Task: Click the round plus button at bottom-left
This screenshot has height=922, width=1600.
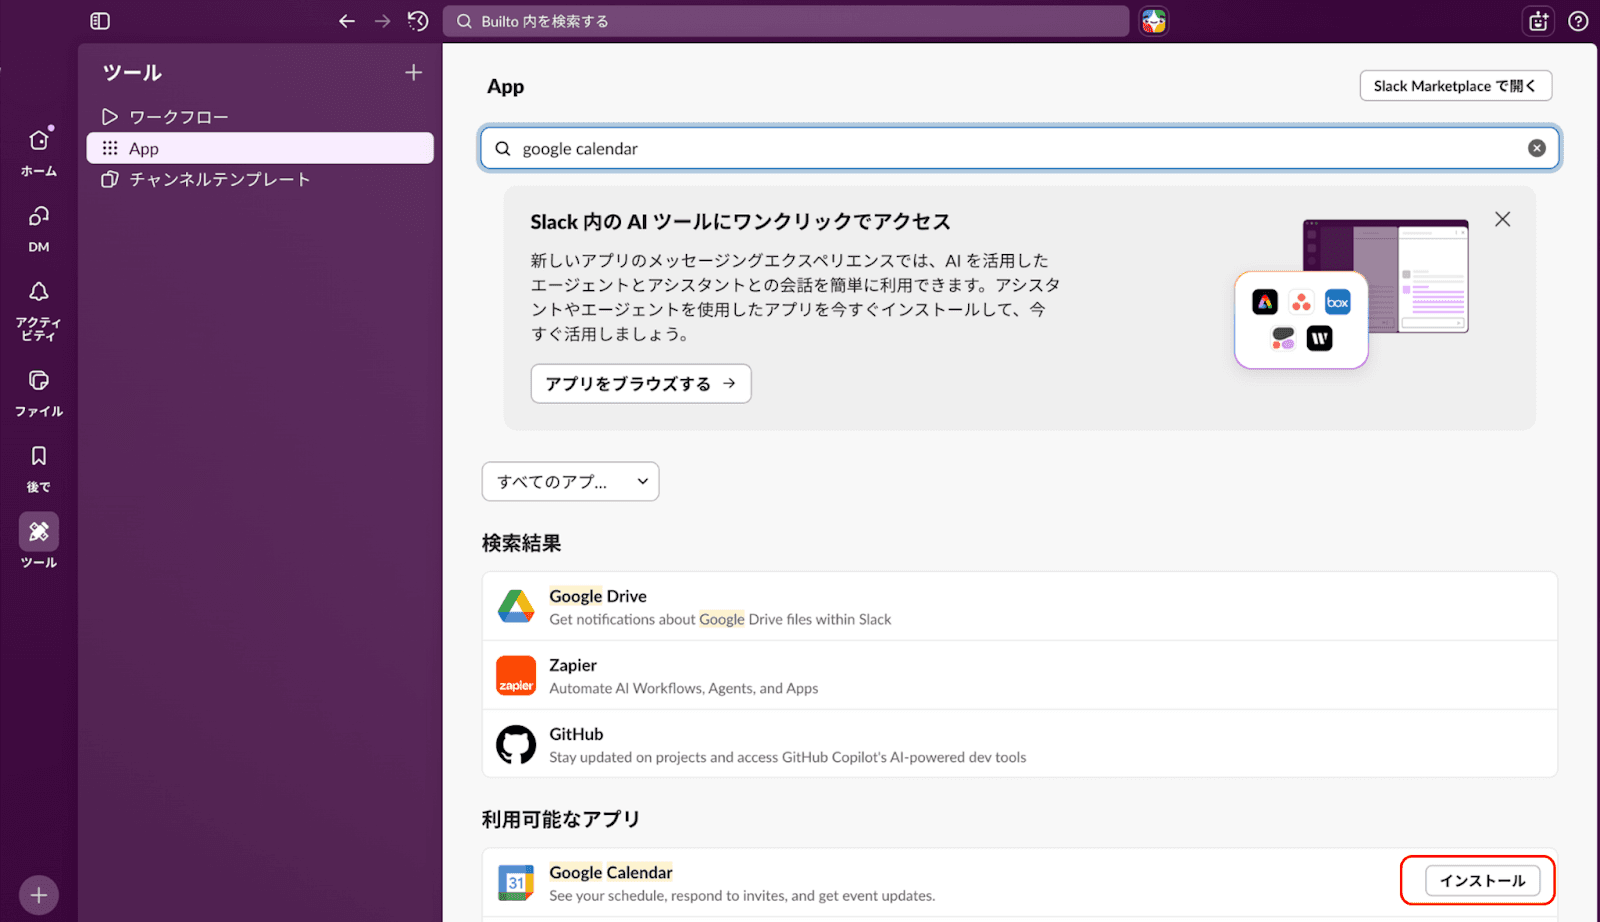Action: coord(39,895)
